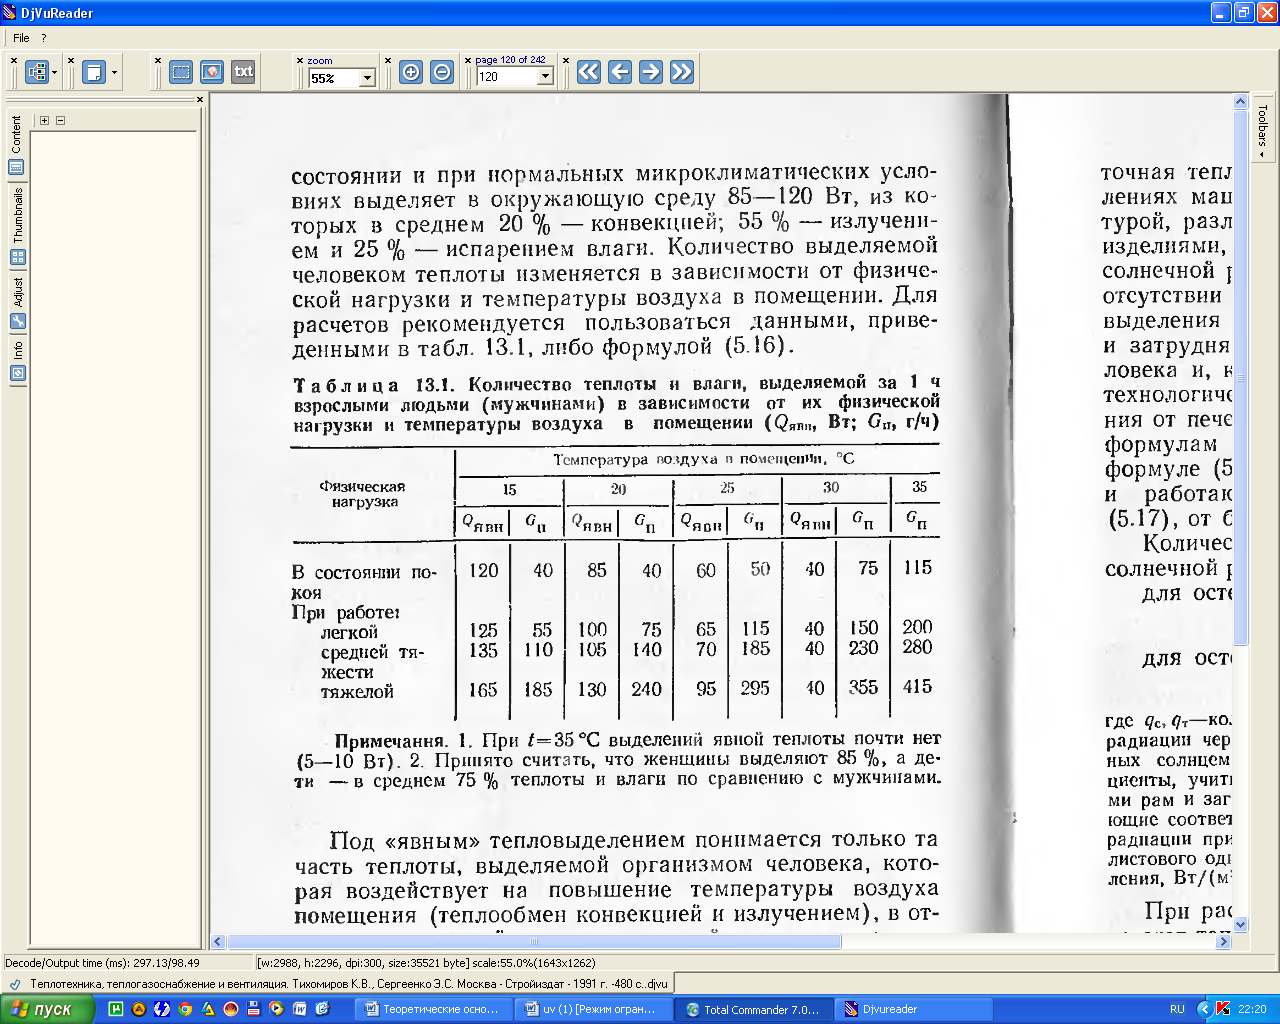The image size is (1280, 1024).
Task: Click the Kaspersky tray icon
Action: pyautogui.click(x=1222, y=1009)
